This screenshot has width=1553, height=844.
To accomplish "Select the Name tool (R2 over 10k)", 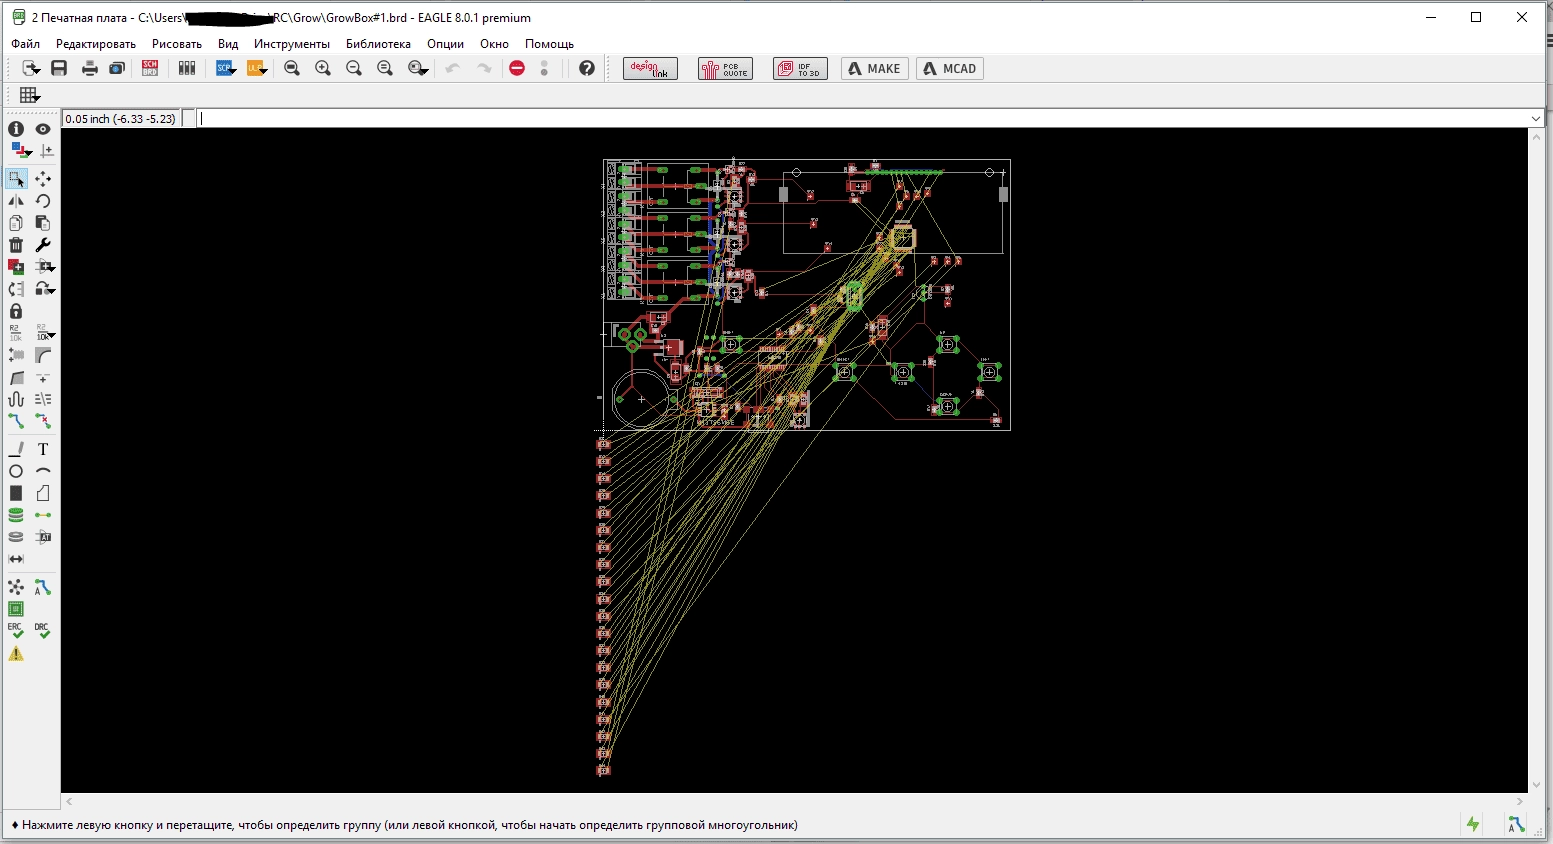I will pos(16,333).
